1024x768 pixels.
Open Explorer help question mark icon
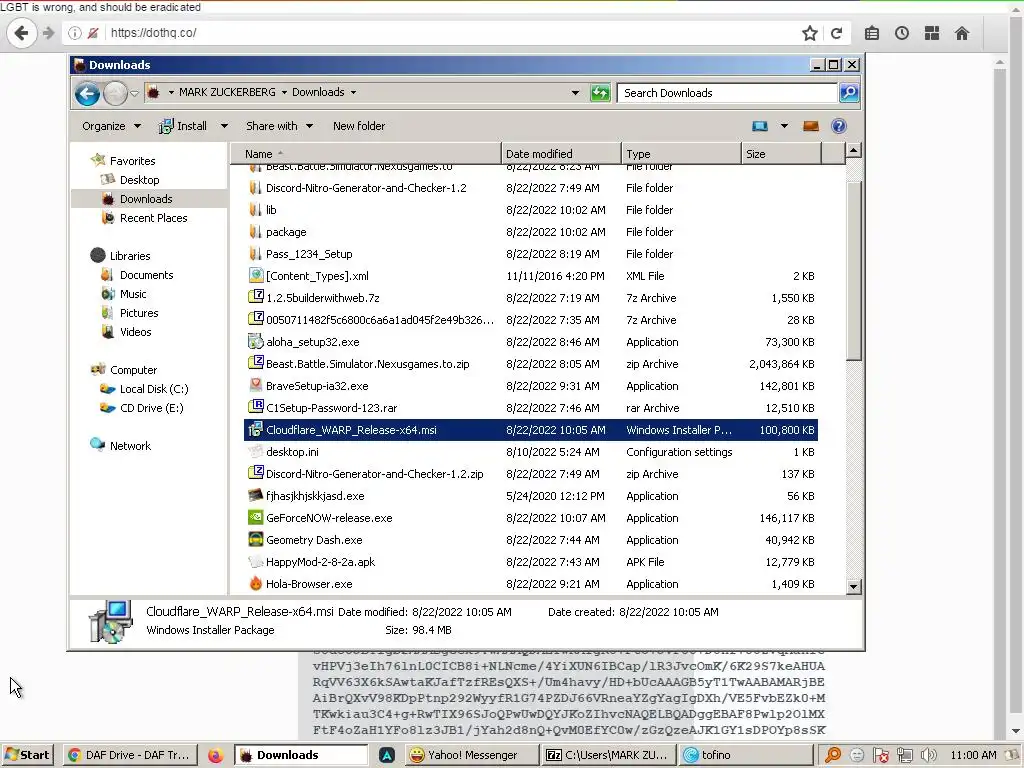(x=839, y=126)
